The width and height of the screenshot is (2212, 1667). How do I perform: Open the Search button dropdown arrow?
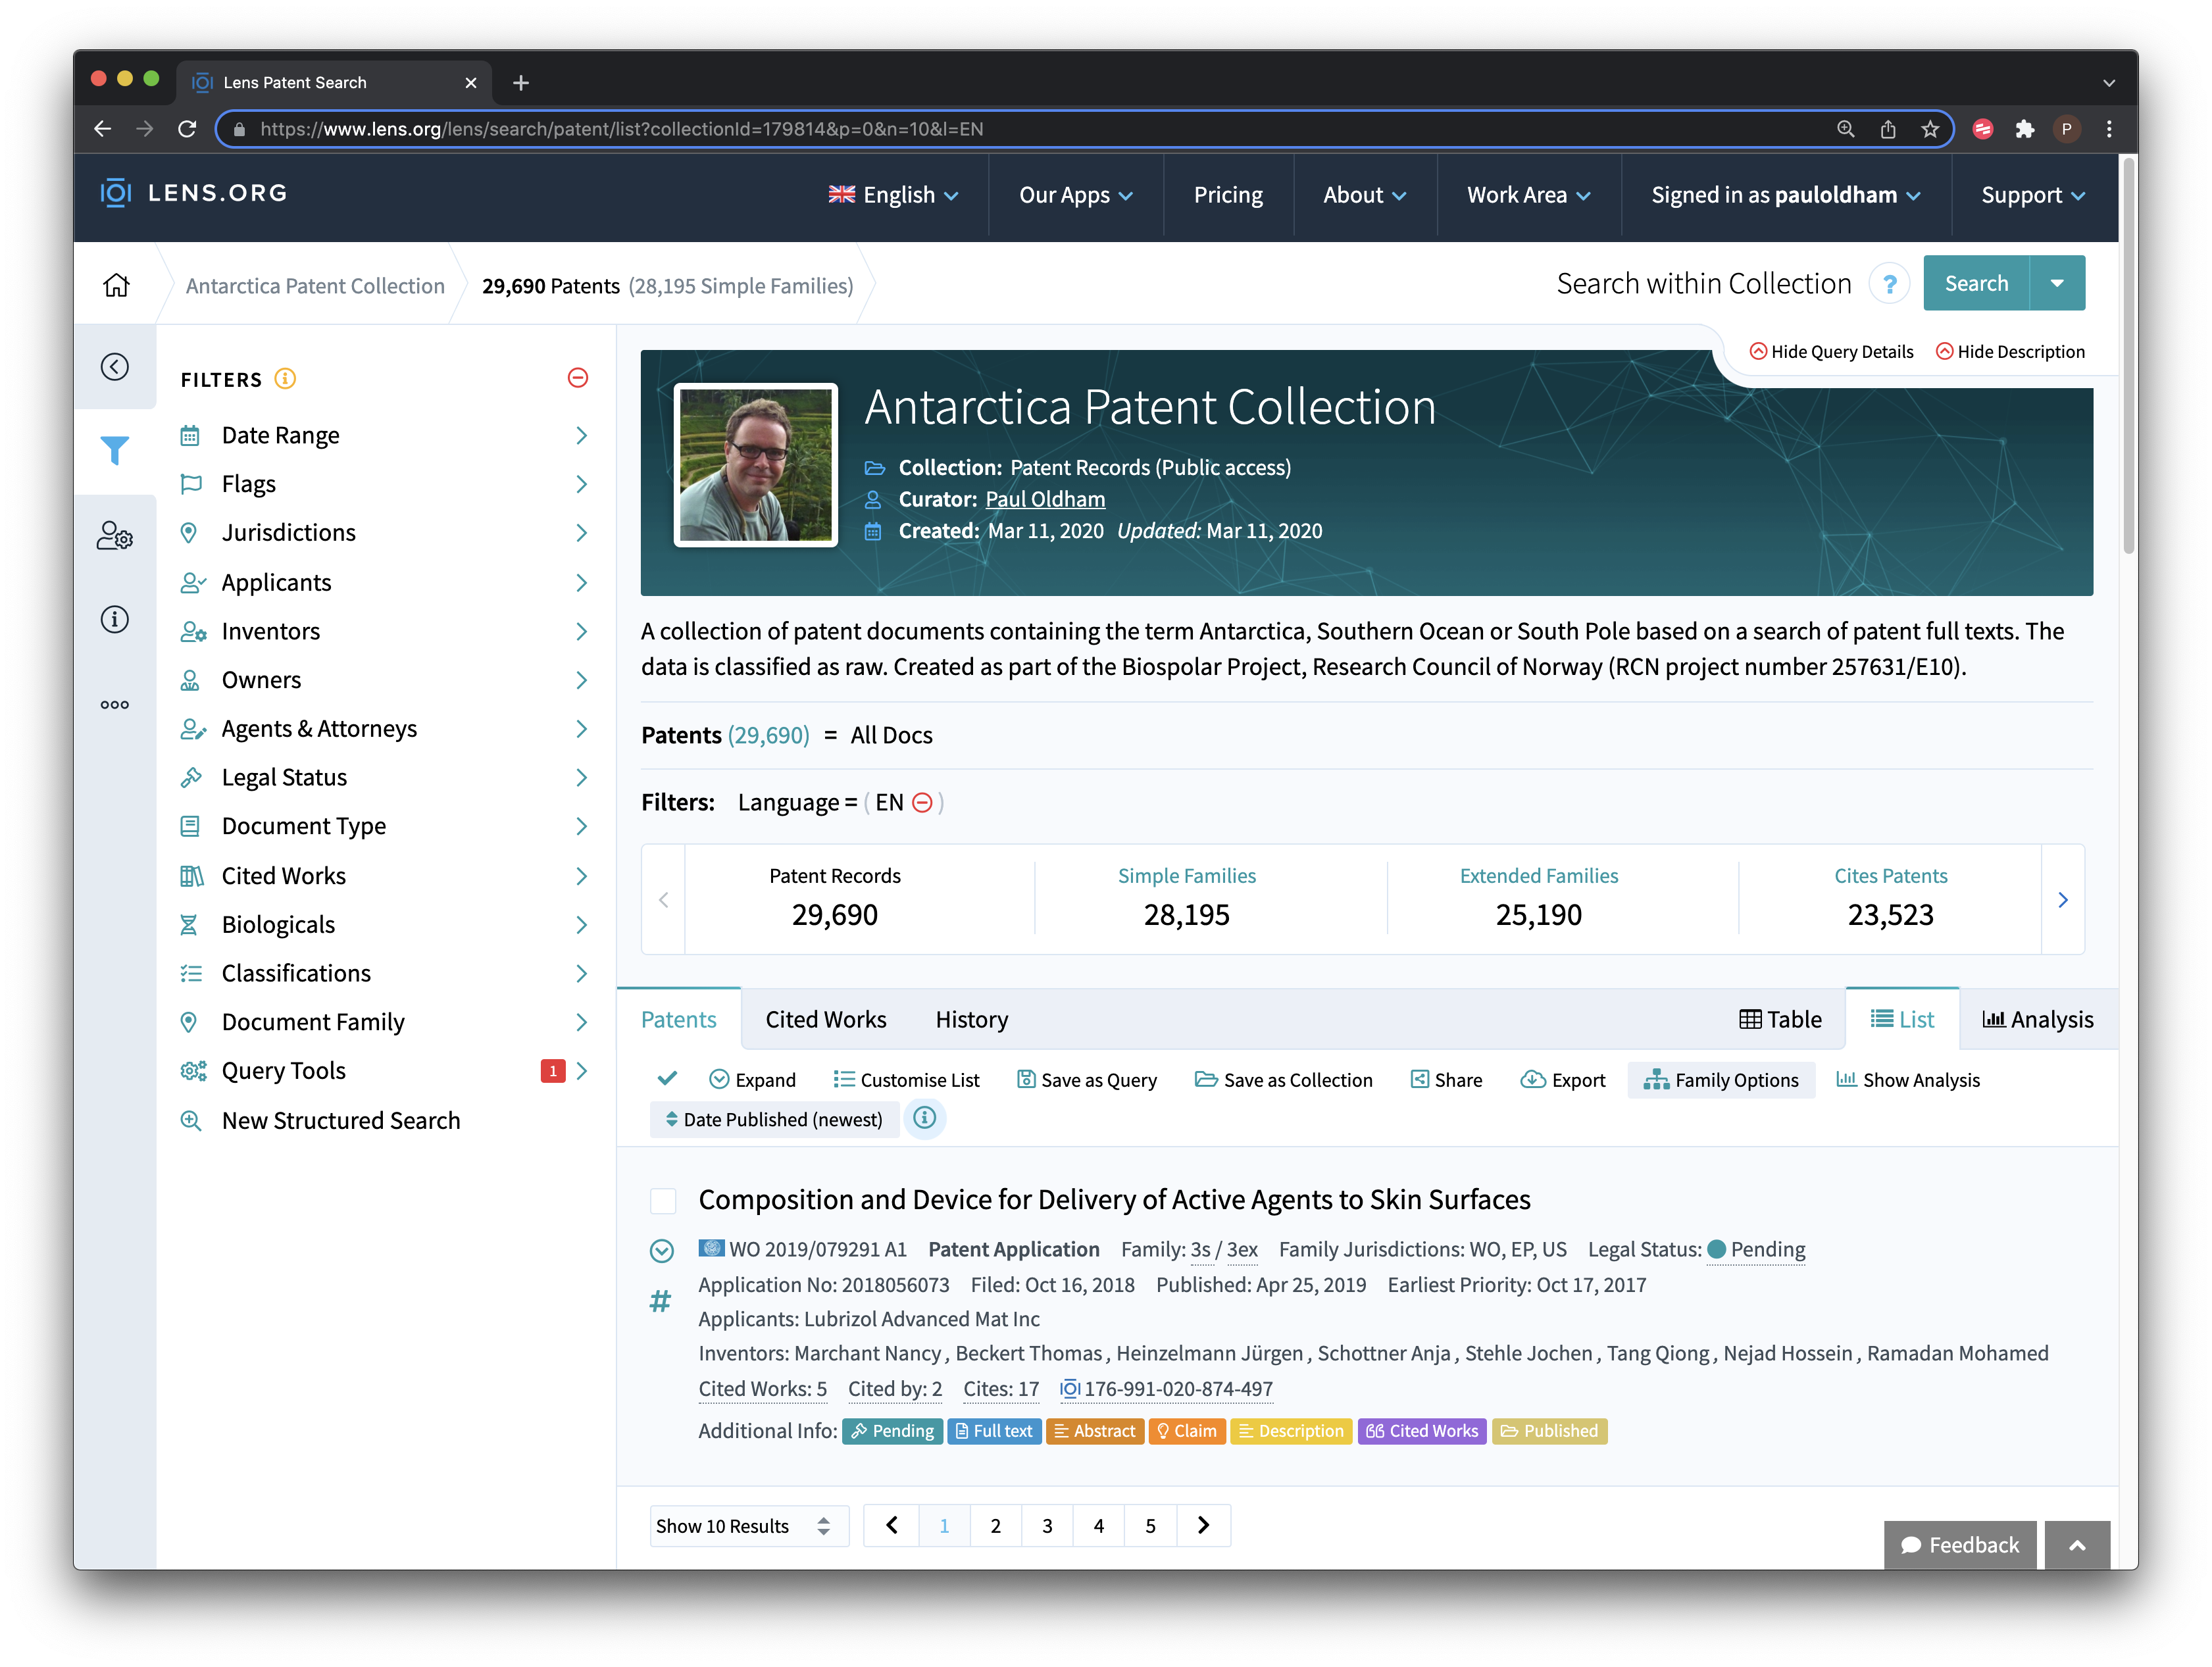pyautogui.click(x=2057, y=283)
